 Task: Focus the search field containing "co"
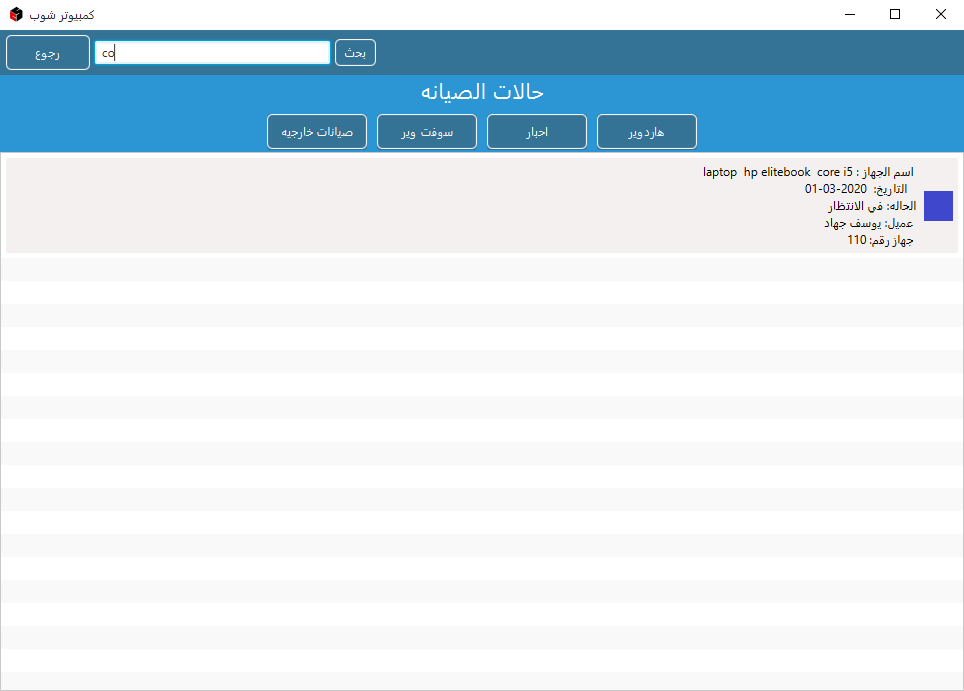point(212,53)
